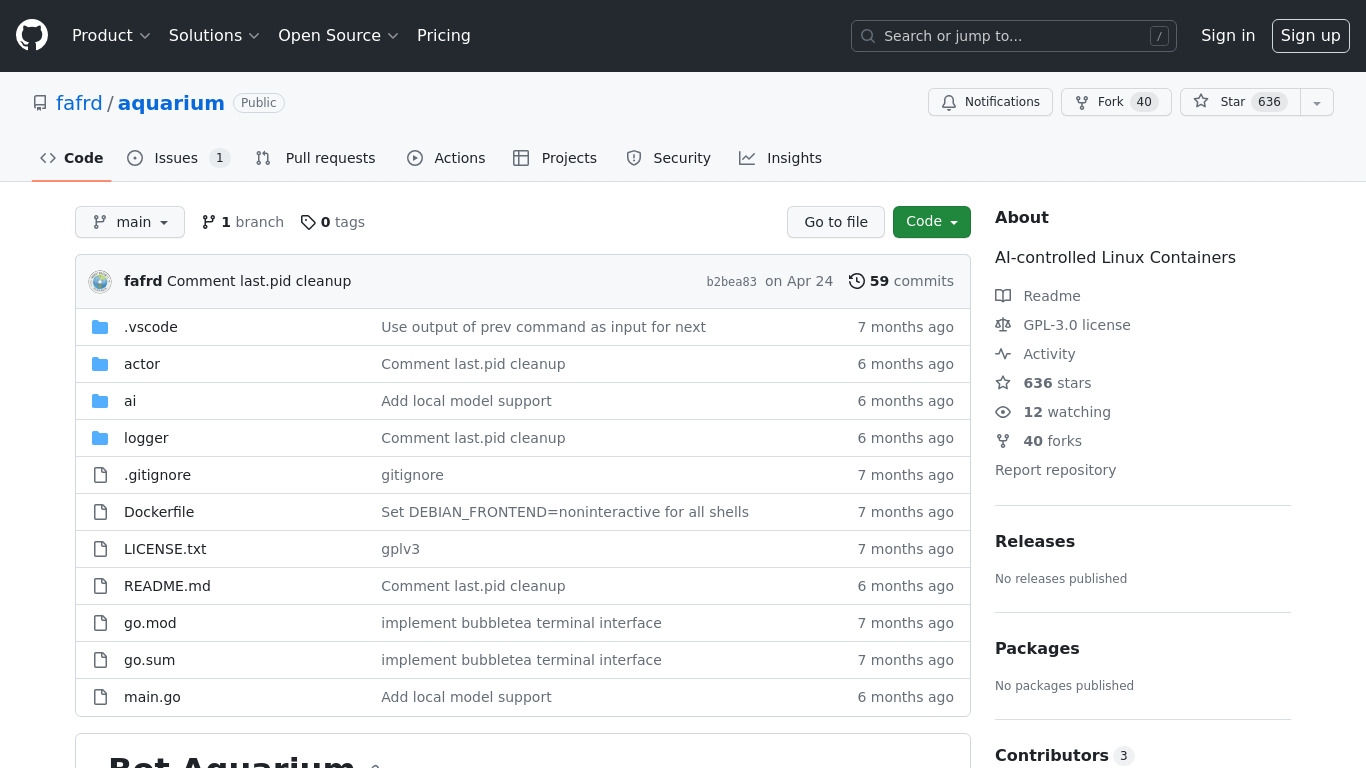View the 59 commits history
The height and width of the screenshot is (768, 1366).
coord(902,281)
